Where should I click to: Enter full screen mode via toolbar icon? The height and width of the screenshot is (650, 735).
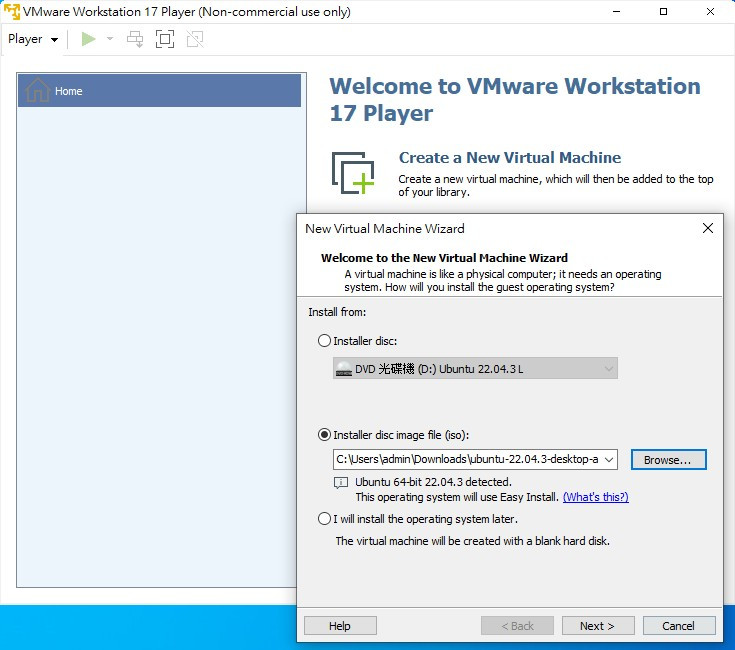pyautogui.click(x=165, y=39)
